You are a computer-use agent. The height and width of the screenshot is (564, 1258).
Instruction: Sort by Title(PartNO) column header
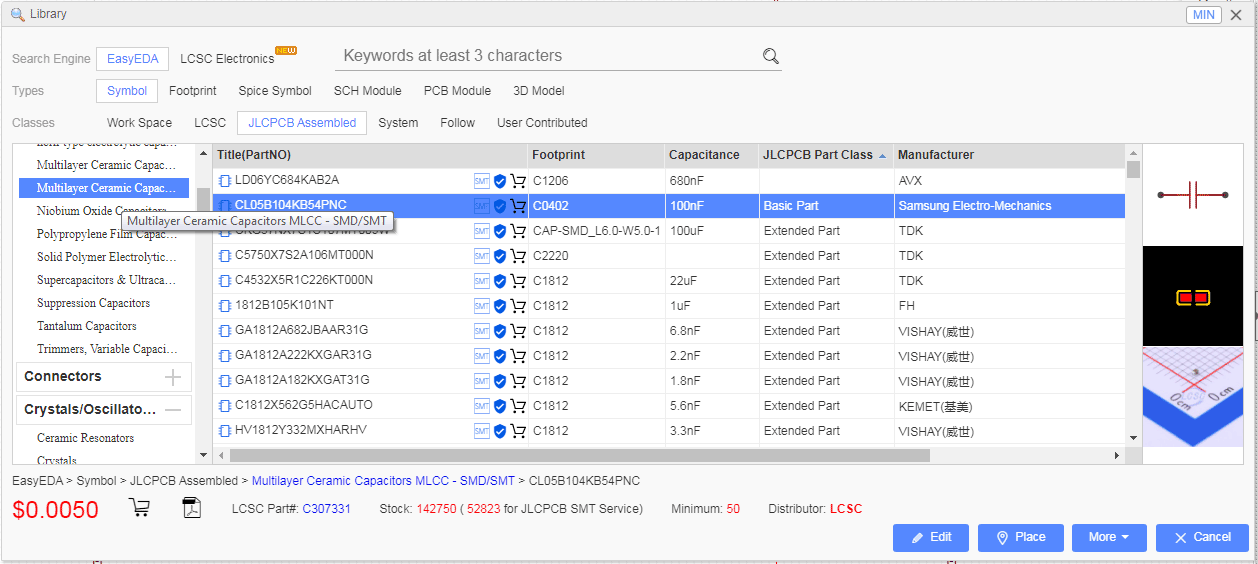tap(370, 155)
